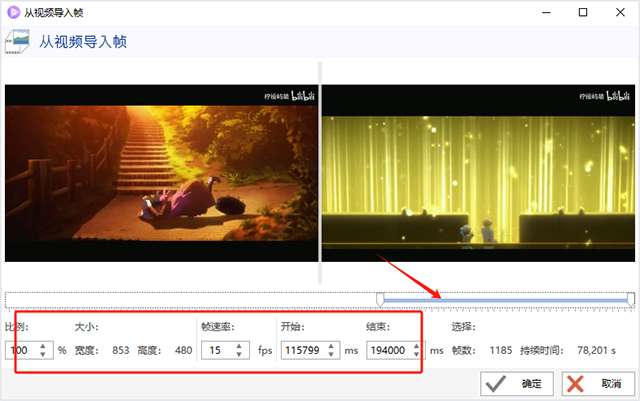Click the 从视频导入帧 header title text

point(83,42)
